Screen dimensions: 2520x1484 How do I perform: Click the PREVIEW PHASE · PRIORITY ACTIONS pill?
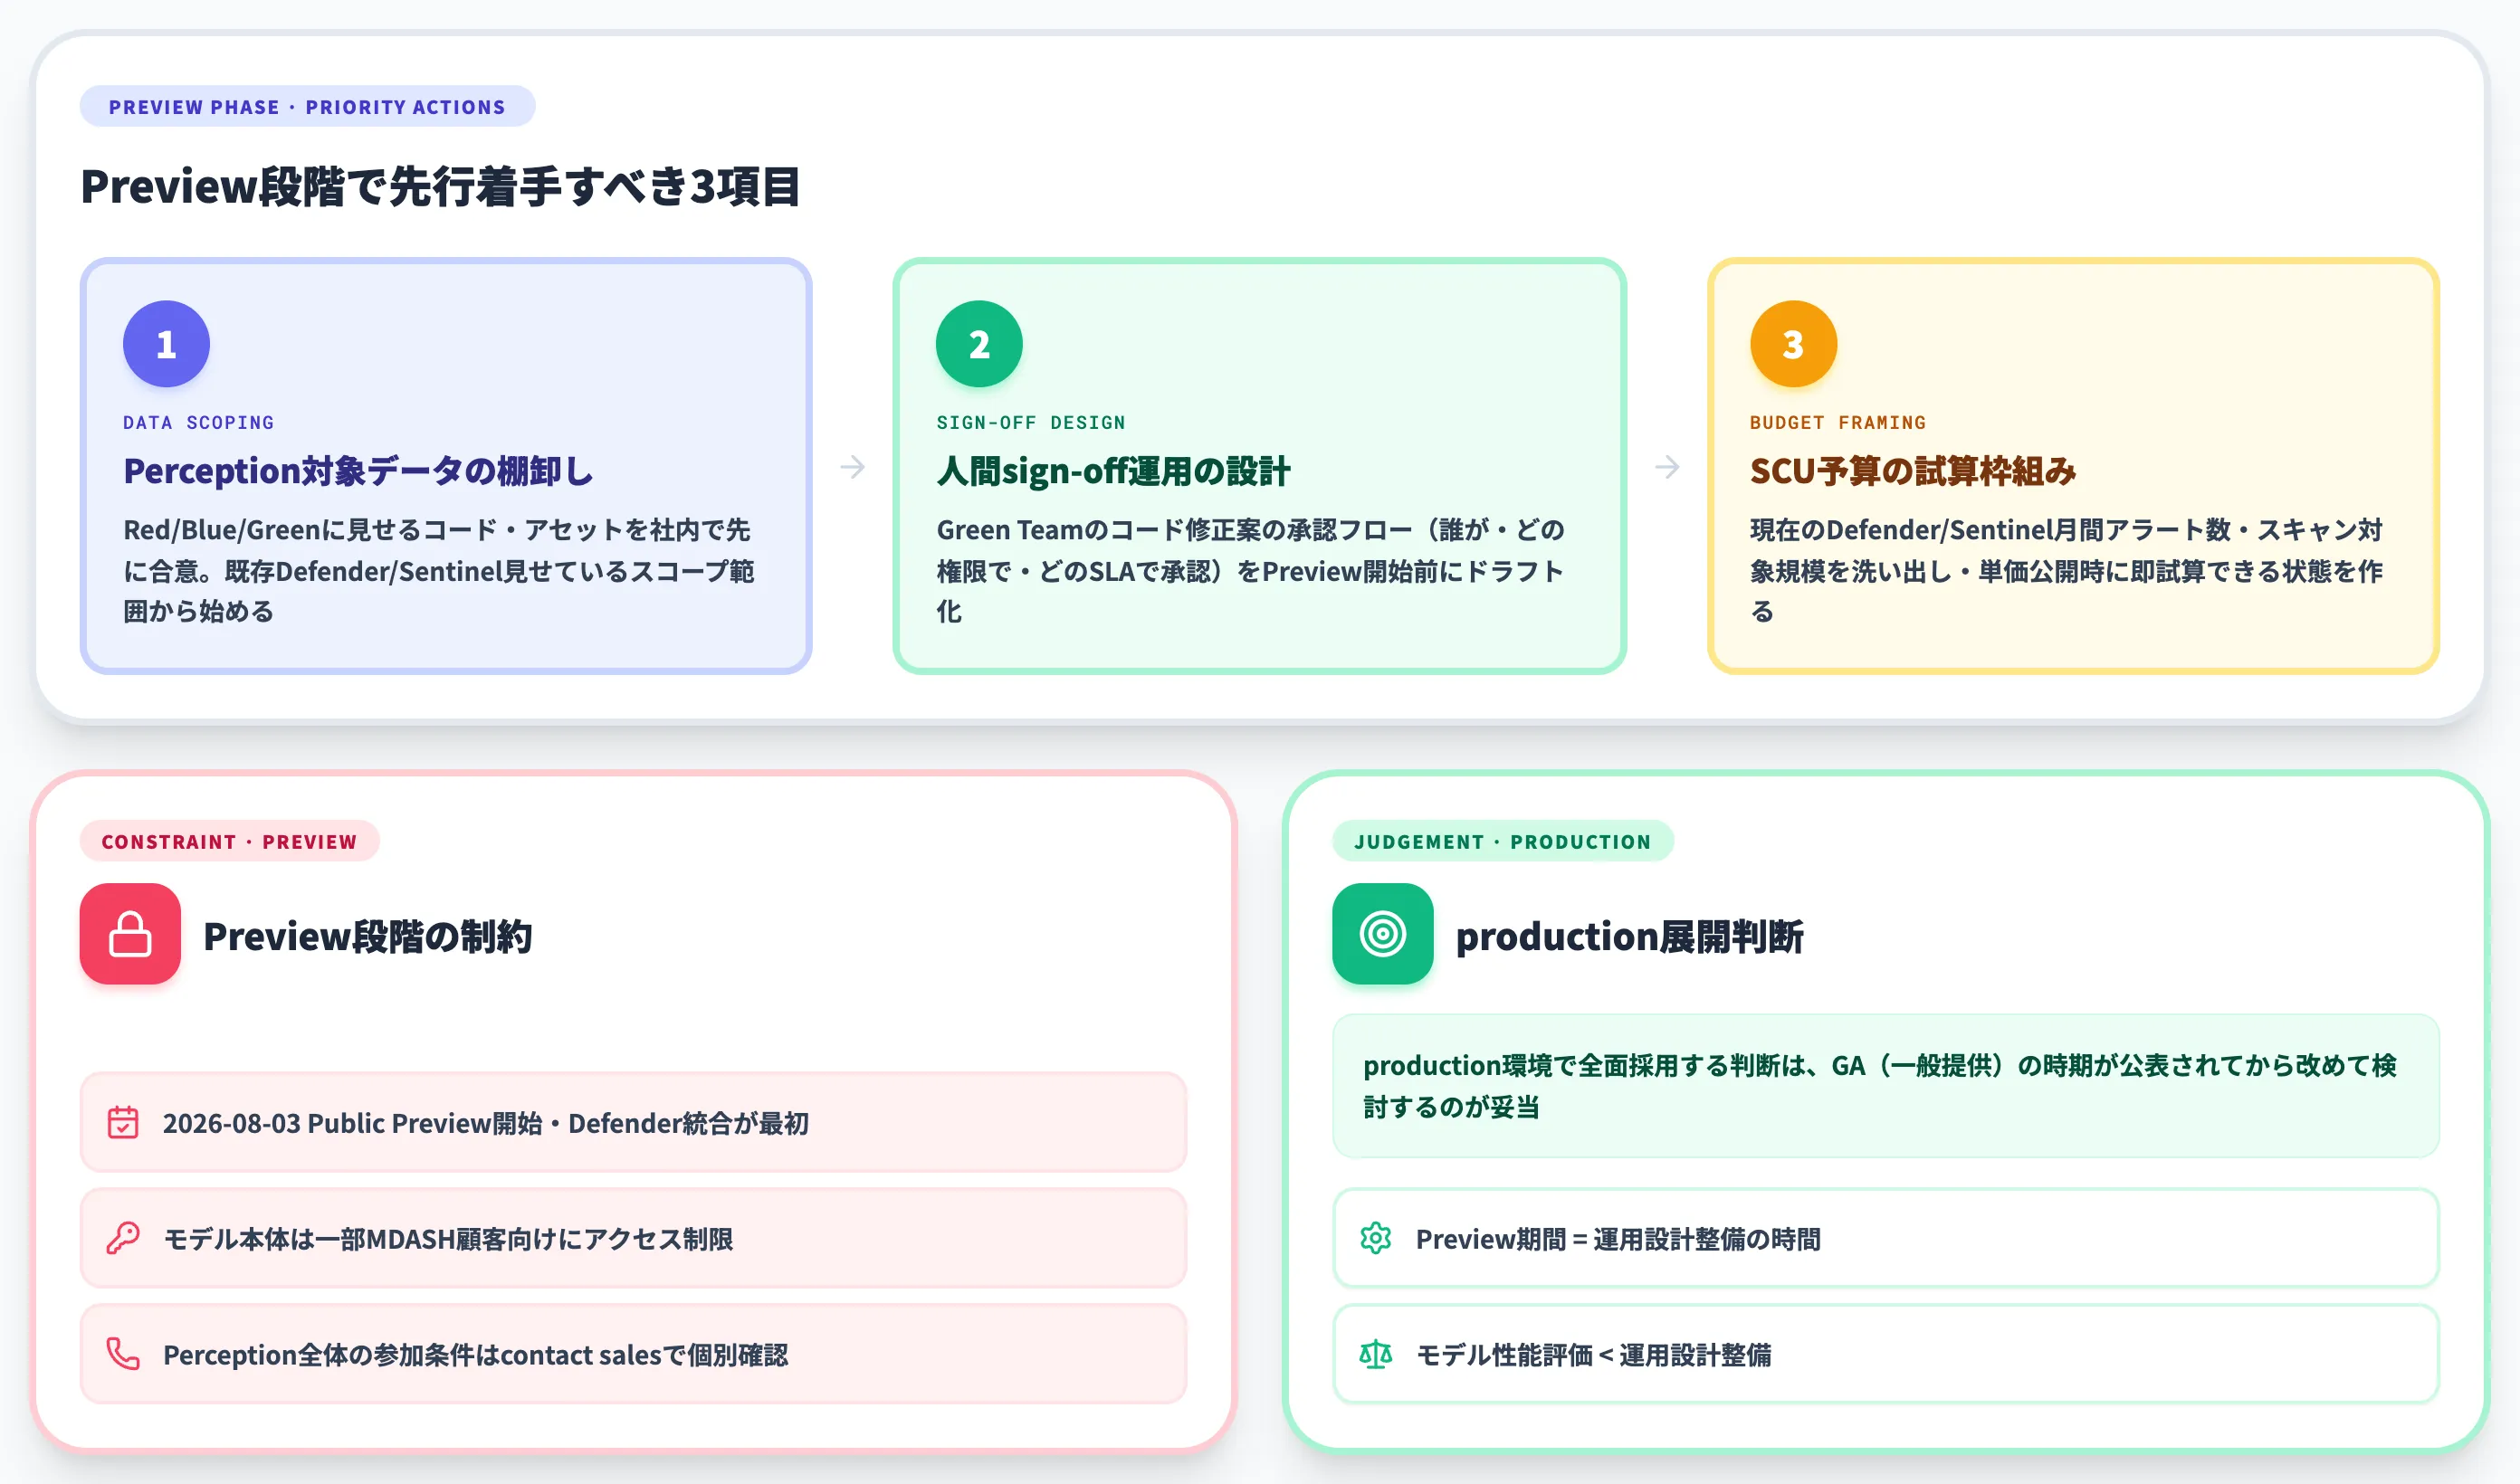[x=307, y=106]
